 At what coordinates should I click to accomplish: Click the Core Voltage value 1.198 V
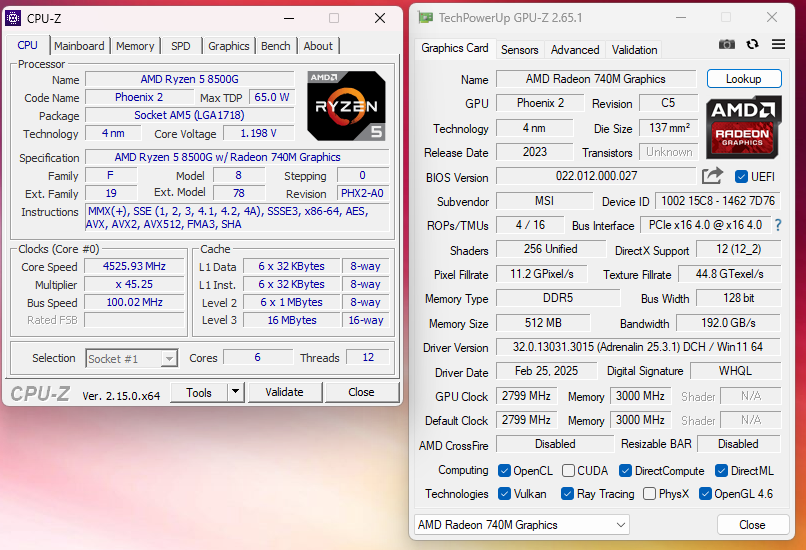259,134
